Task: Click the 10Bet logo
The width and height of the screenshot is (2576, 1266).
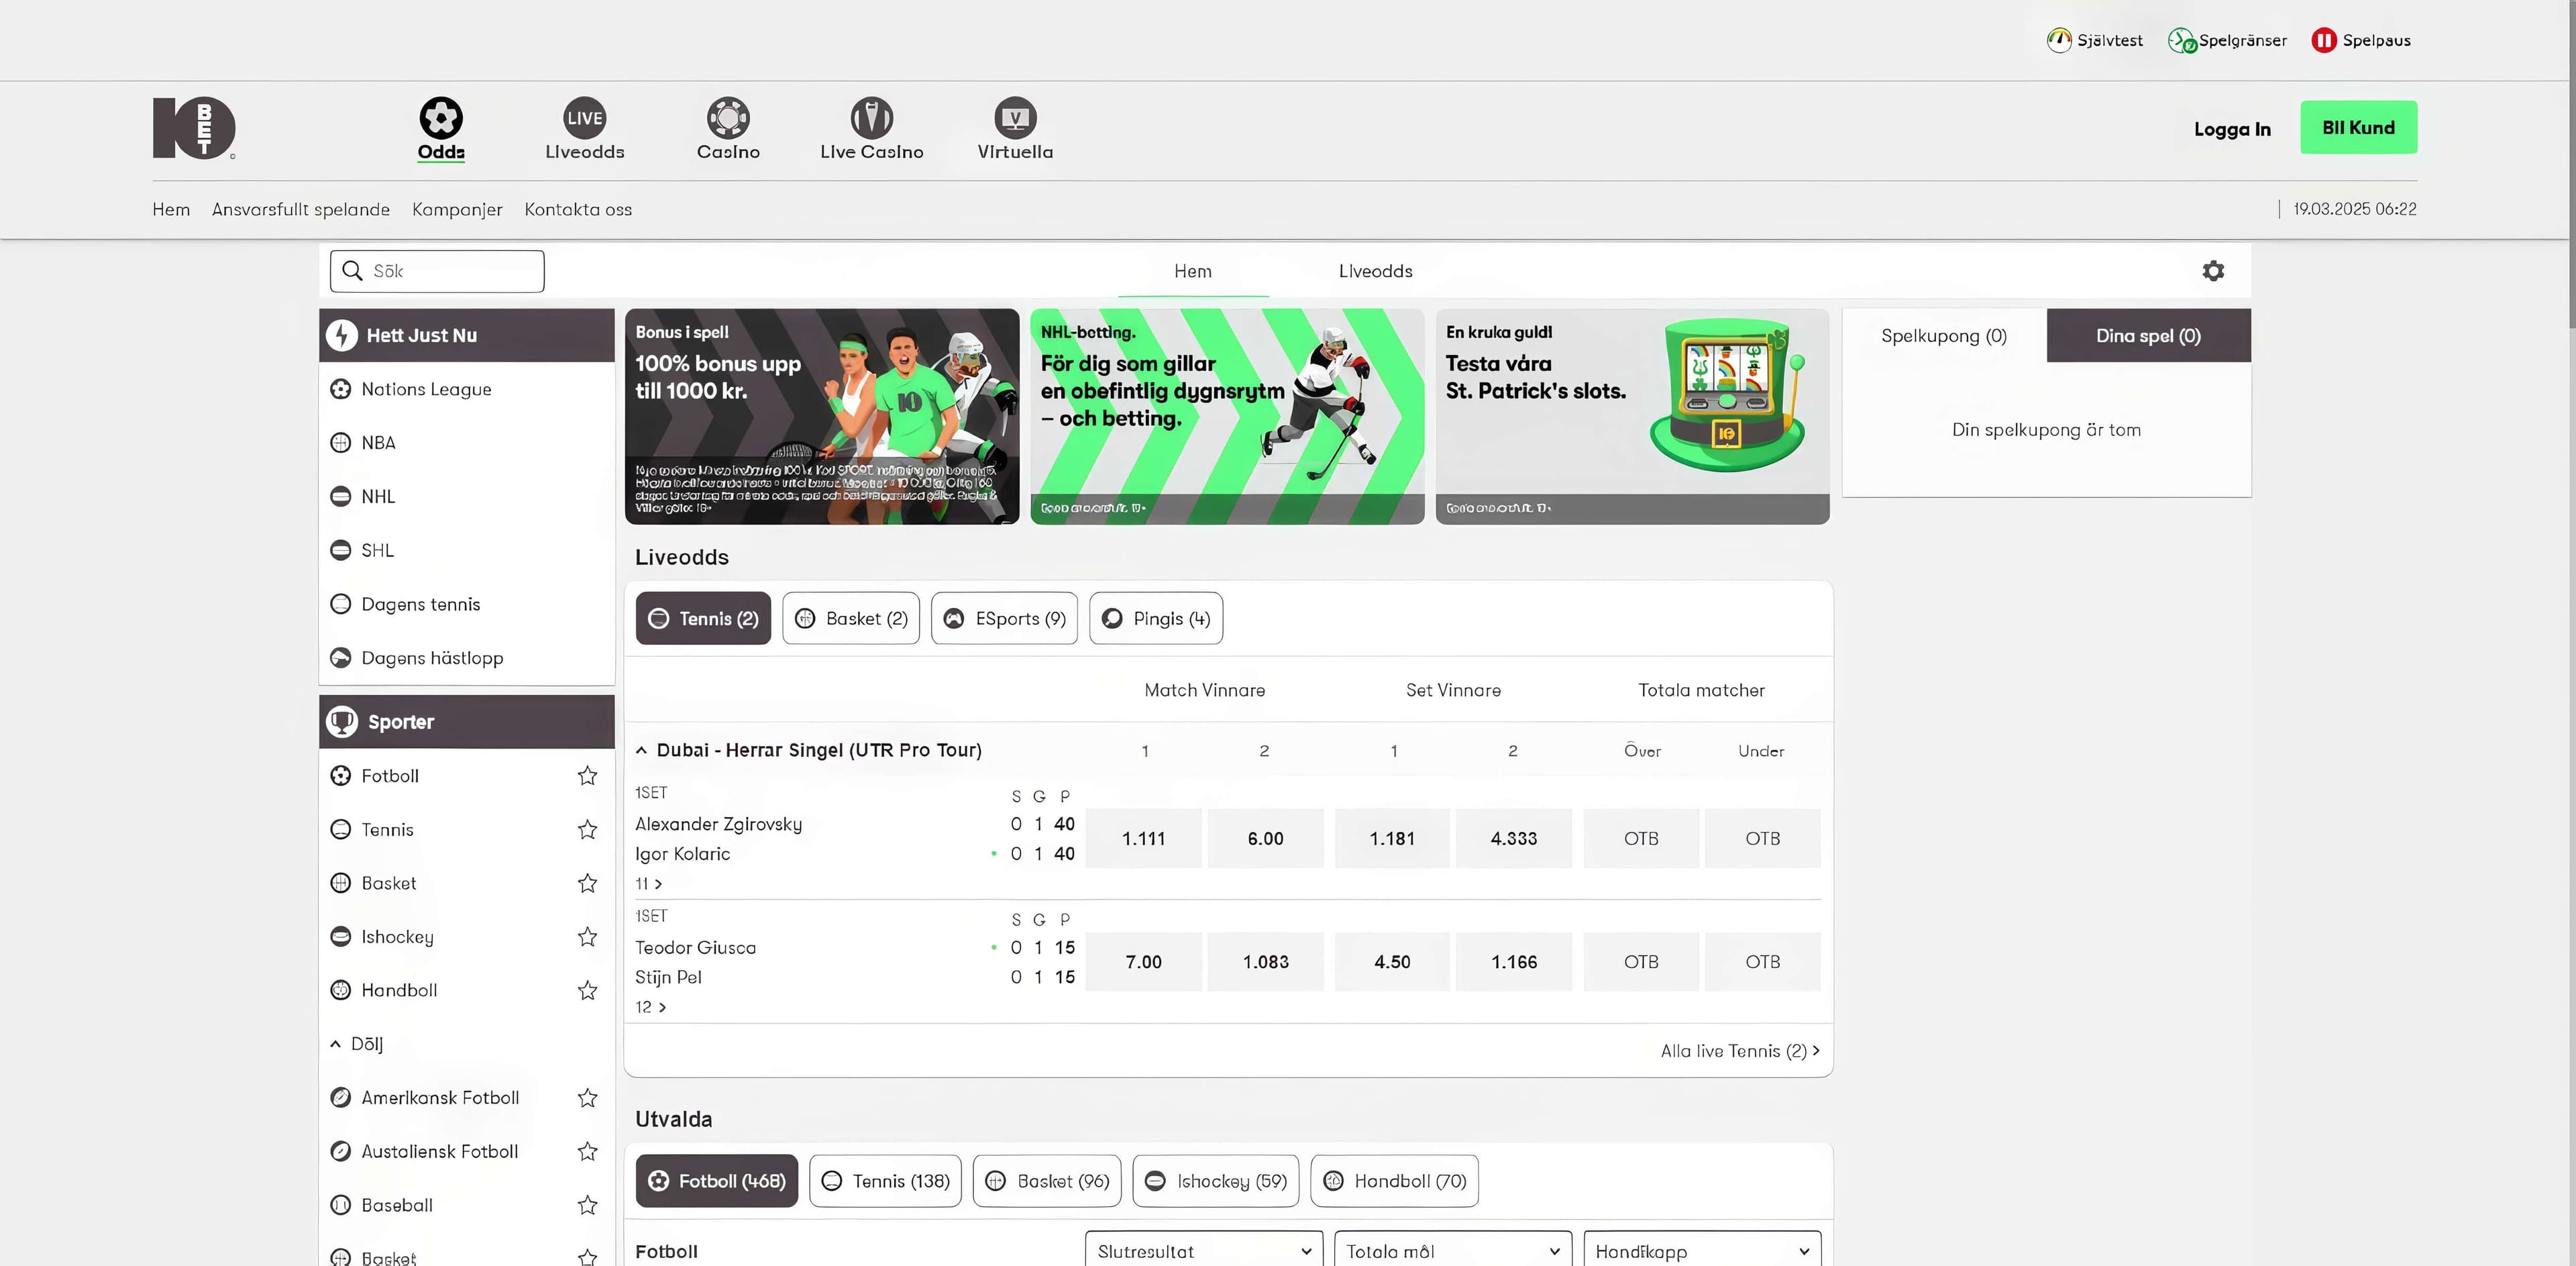Action: (194, 128)
